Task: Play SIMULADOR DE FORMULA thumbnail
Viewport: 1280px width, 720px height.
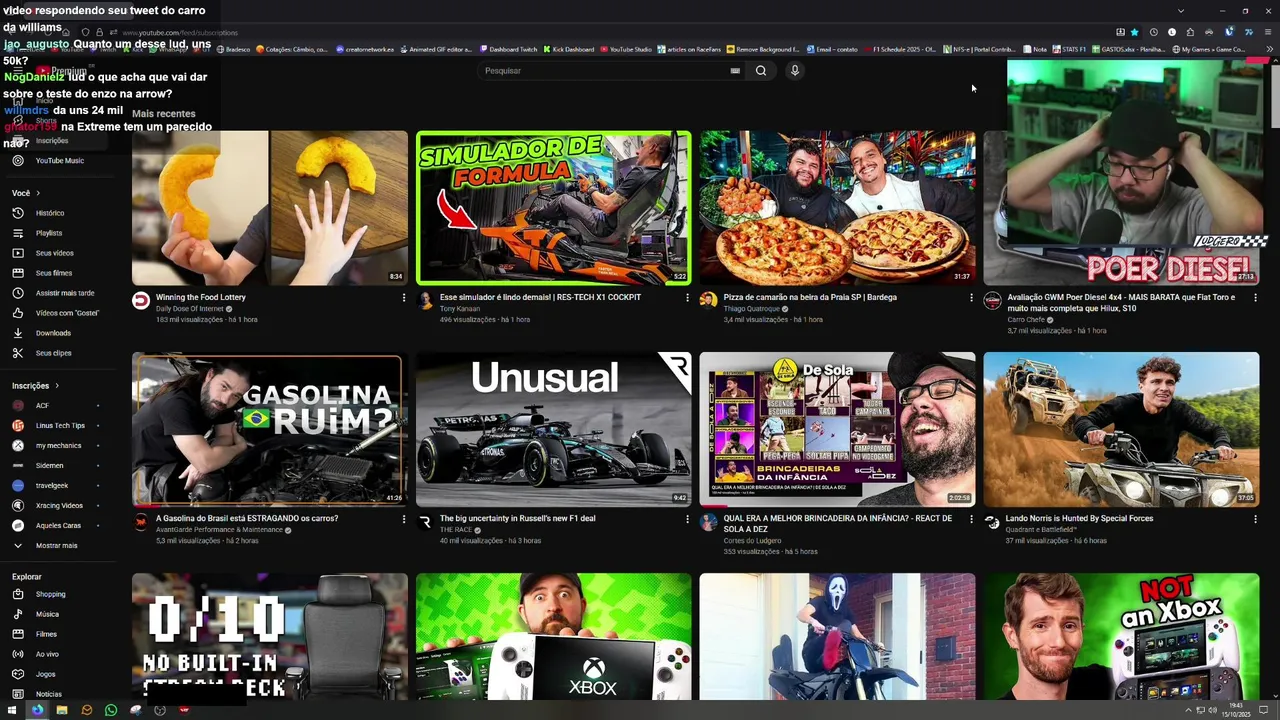Action: (x=553, y=208)
